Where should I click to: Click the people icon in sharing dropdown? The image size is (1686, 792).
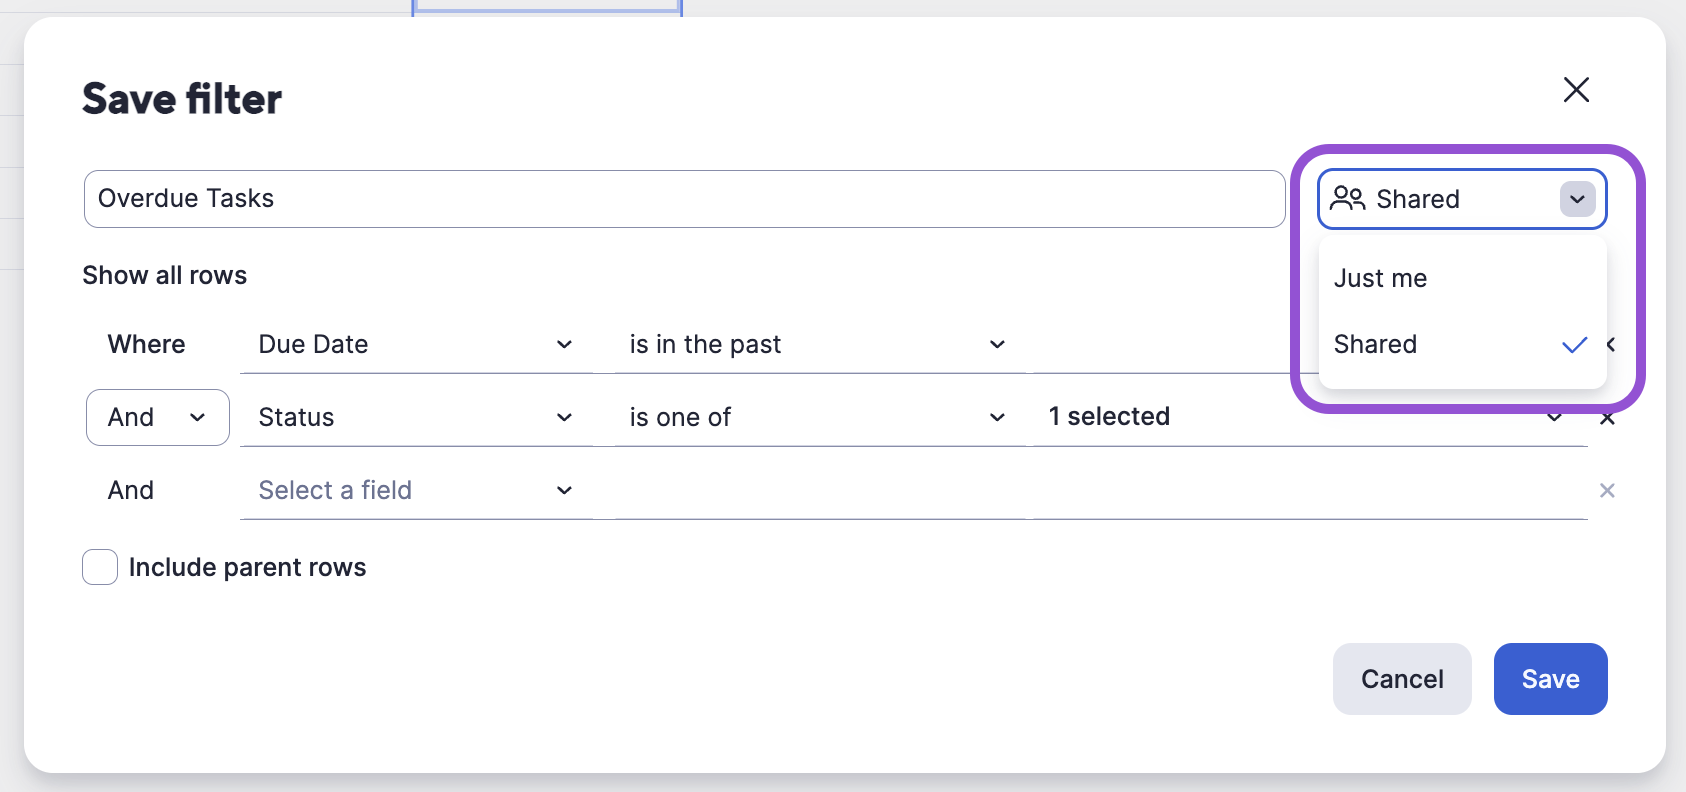[1347, 199]
